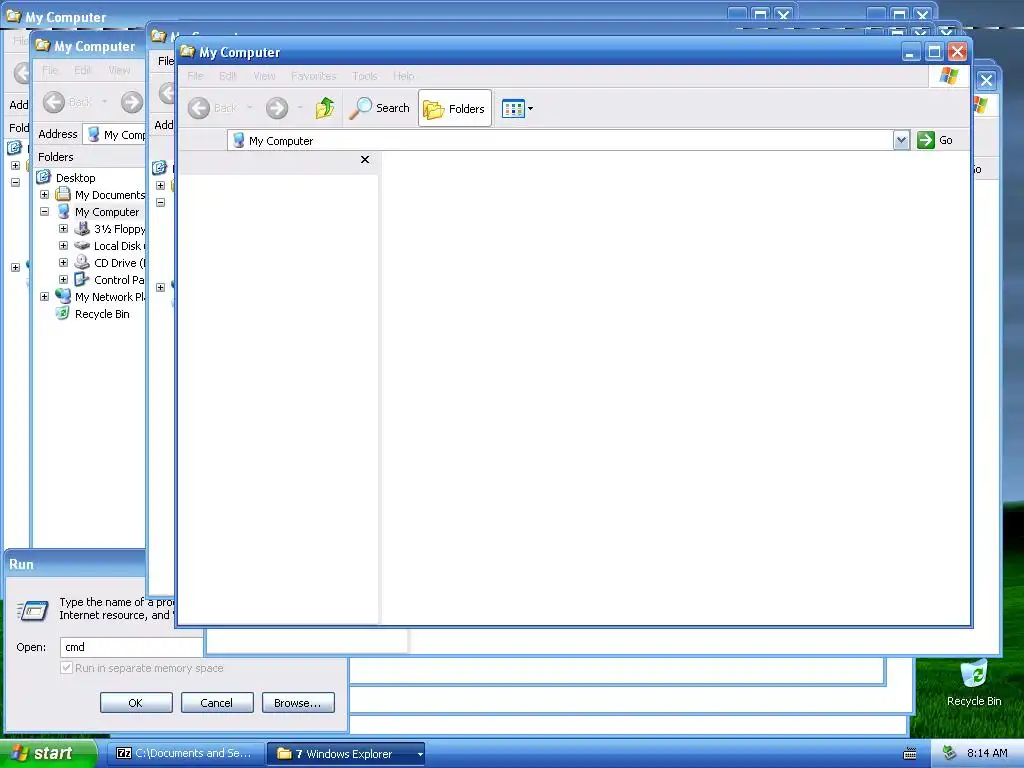Viewport: 1024px width, 768px height.
Task: Expand My Network Places node
Action: [x=44, y=296]
